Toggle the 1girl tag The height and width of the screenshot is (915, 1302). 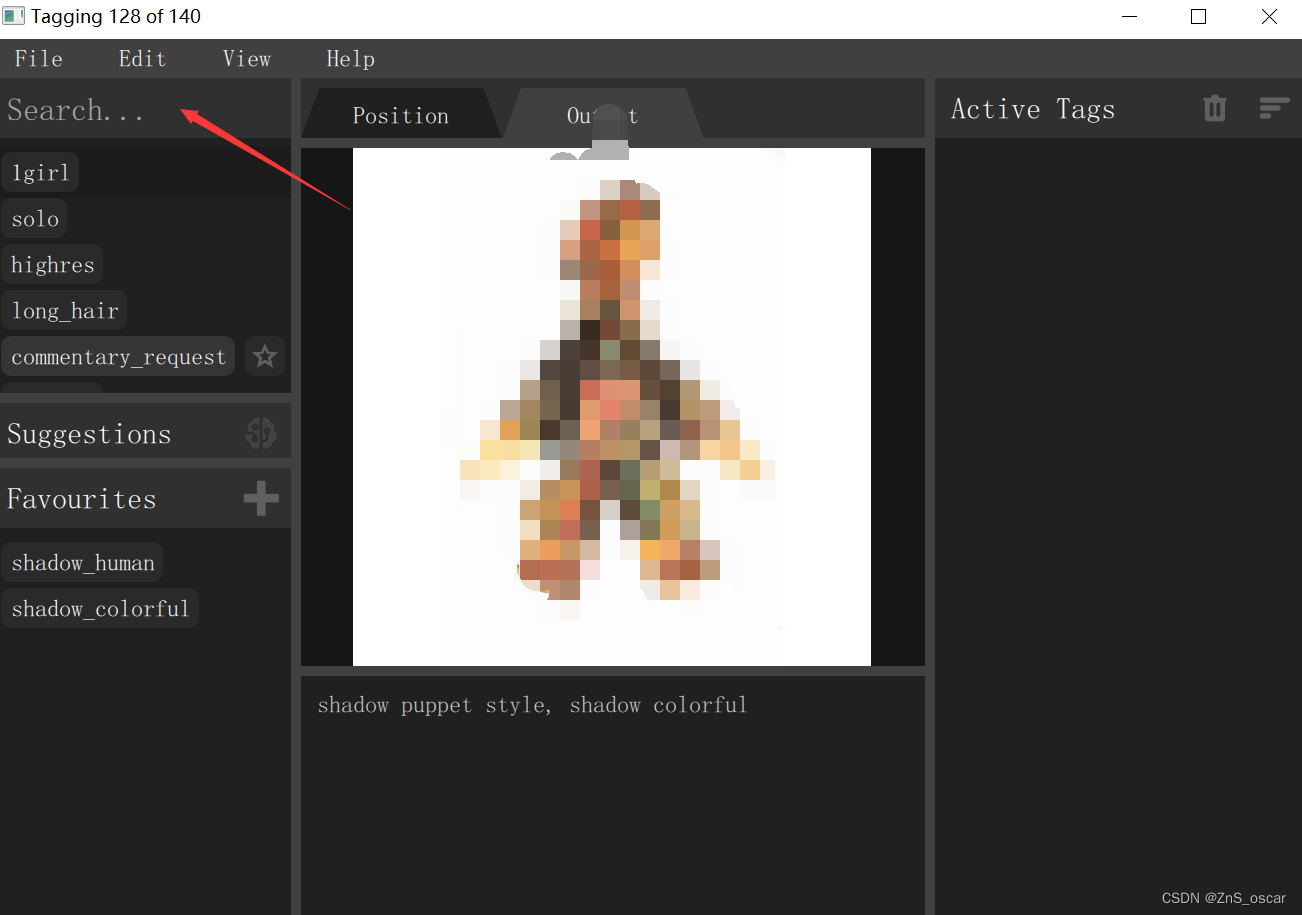pos(40,171)
